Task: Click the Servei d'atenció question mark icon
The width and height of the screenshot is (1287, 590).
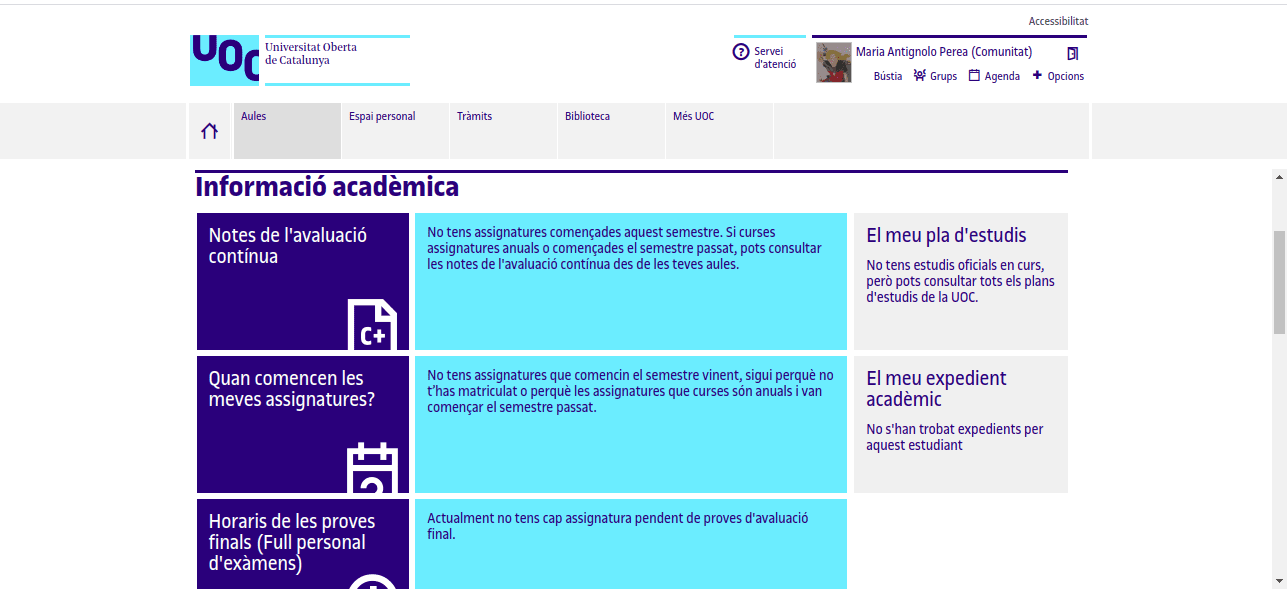Action: pos(741,52)
